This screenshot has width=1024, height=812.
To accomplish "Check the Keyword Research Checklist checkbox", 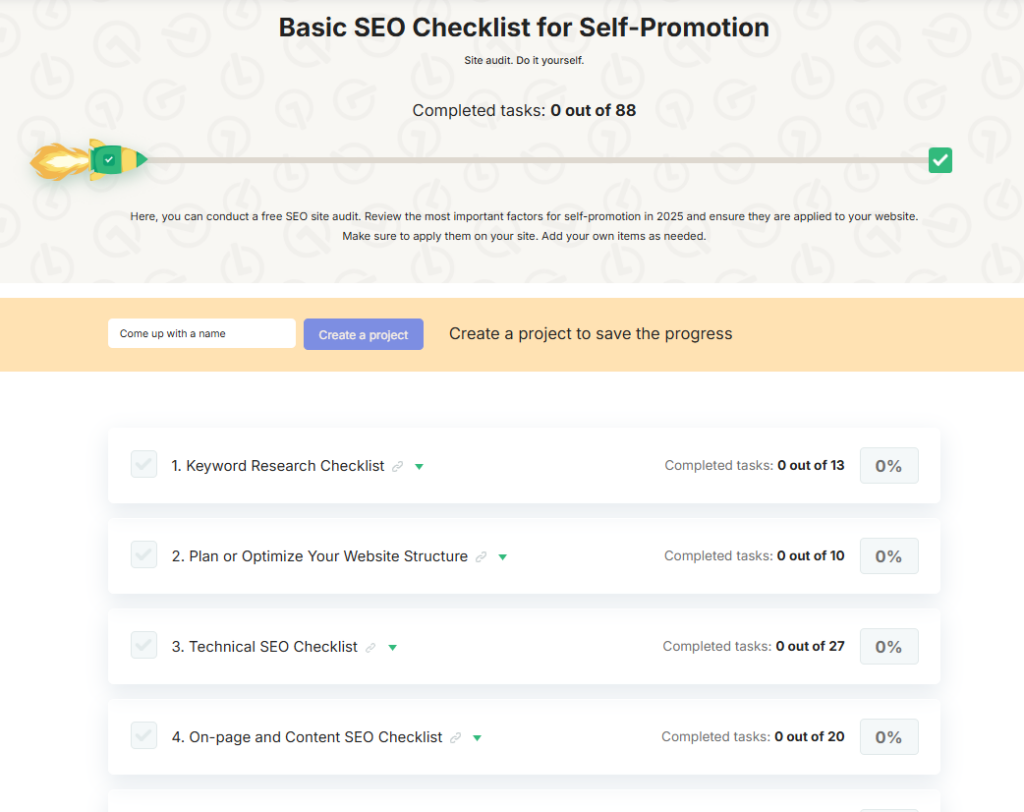I will (144, 464).
